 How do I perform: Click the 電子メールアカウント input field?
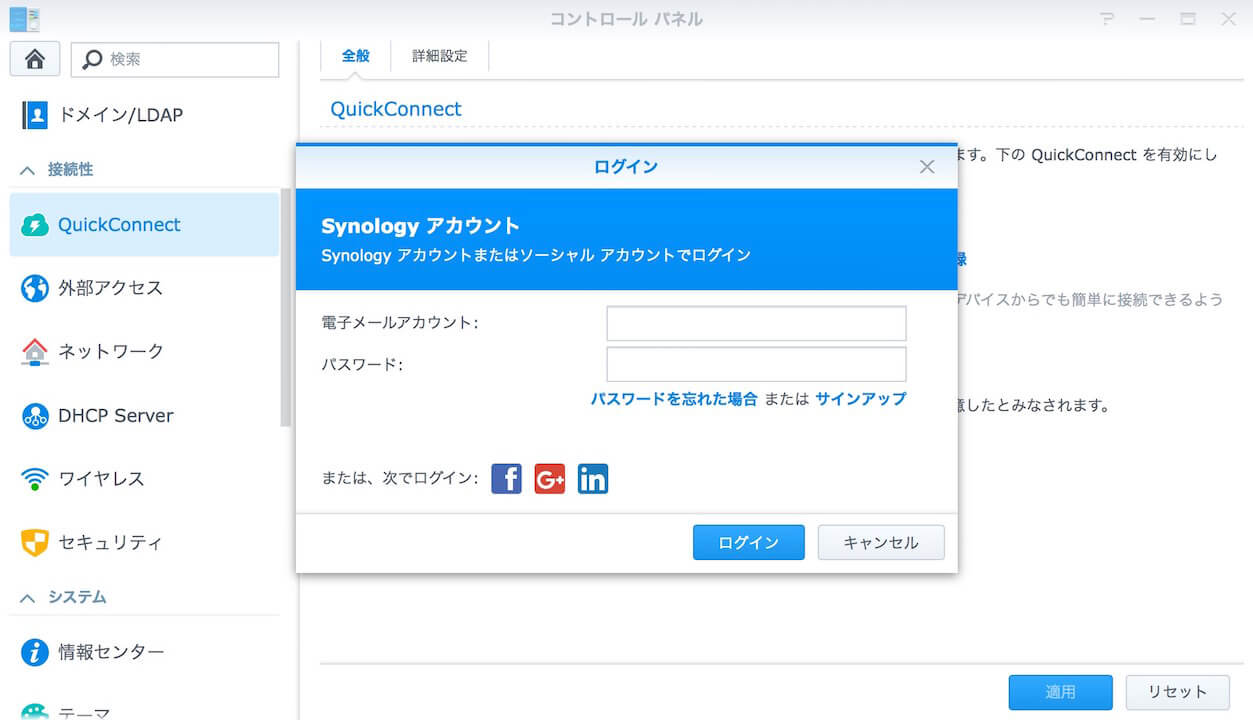(x=756, y=324)
